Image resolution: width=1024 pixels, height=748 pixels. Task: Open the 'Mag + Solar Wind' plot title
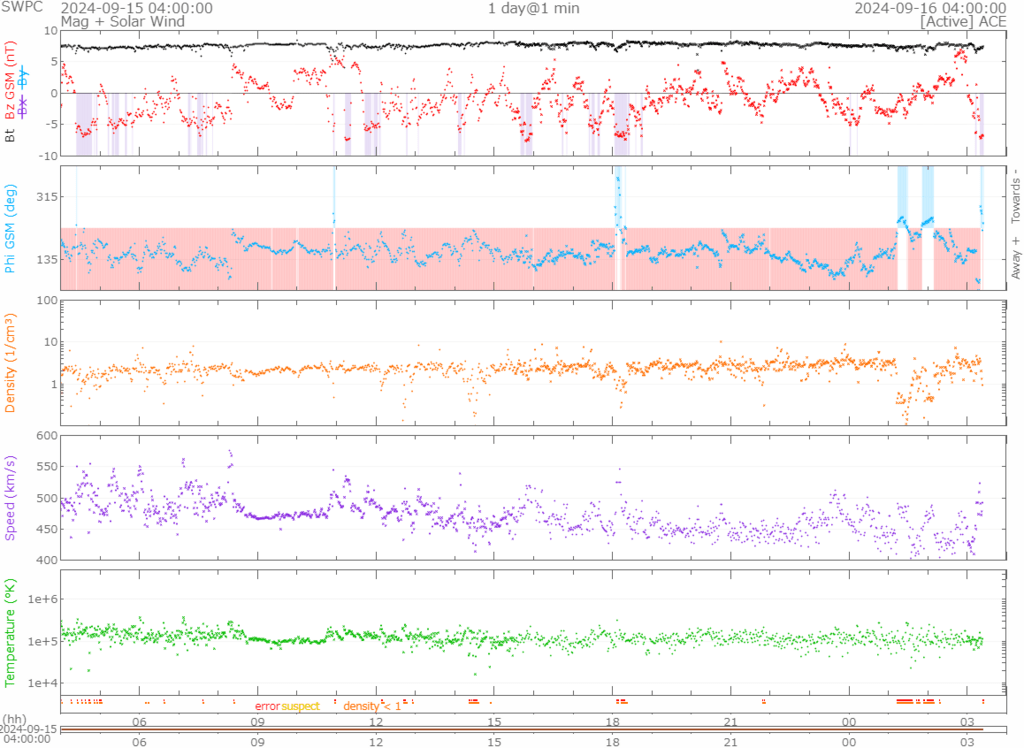tap(115, 21)
